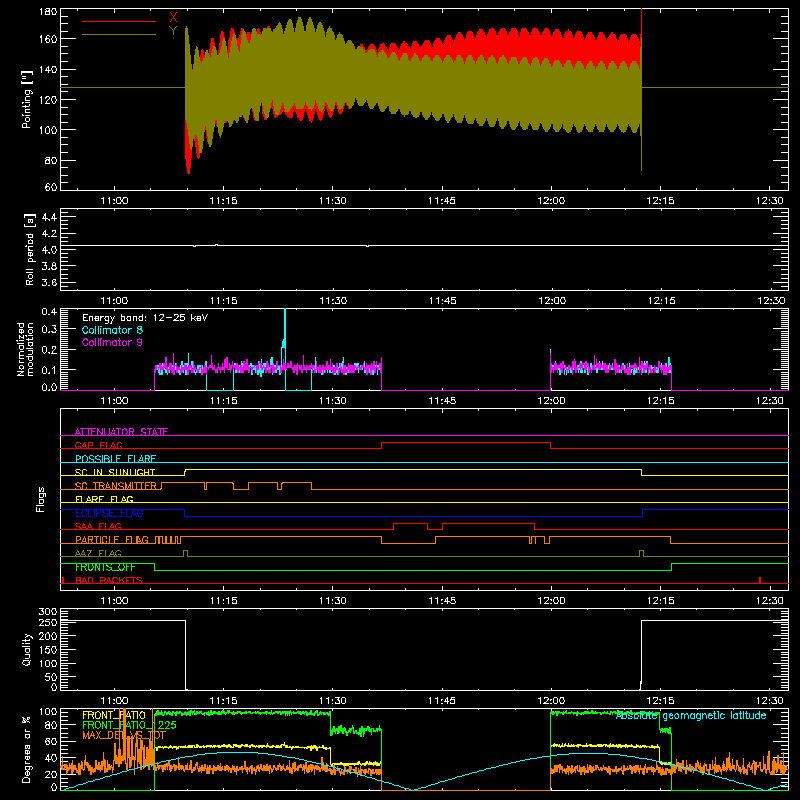
Task: Click the 'Normalized modulation' axis title
Action: click(26, 349)
